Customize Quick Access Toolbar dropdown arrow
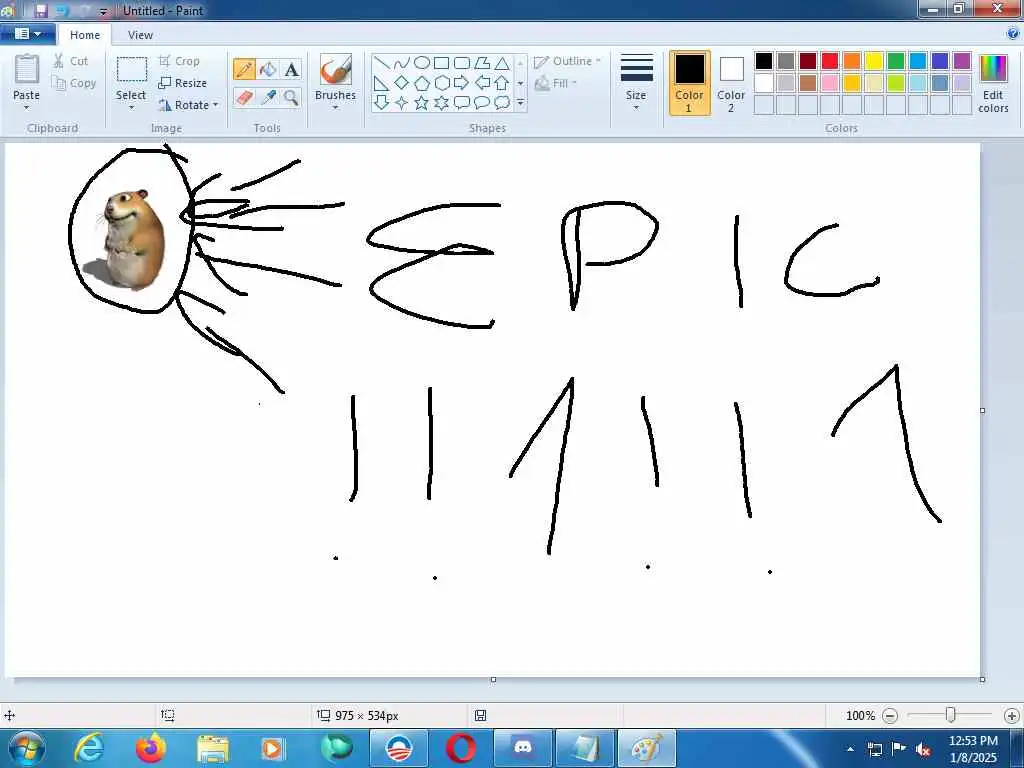 [103, 11]
